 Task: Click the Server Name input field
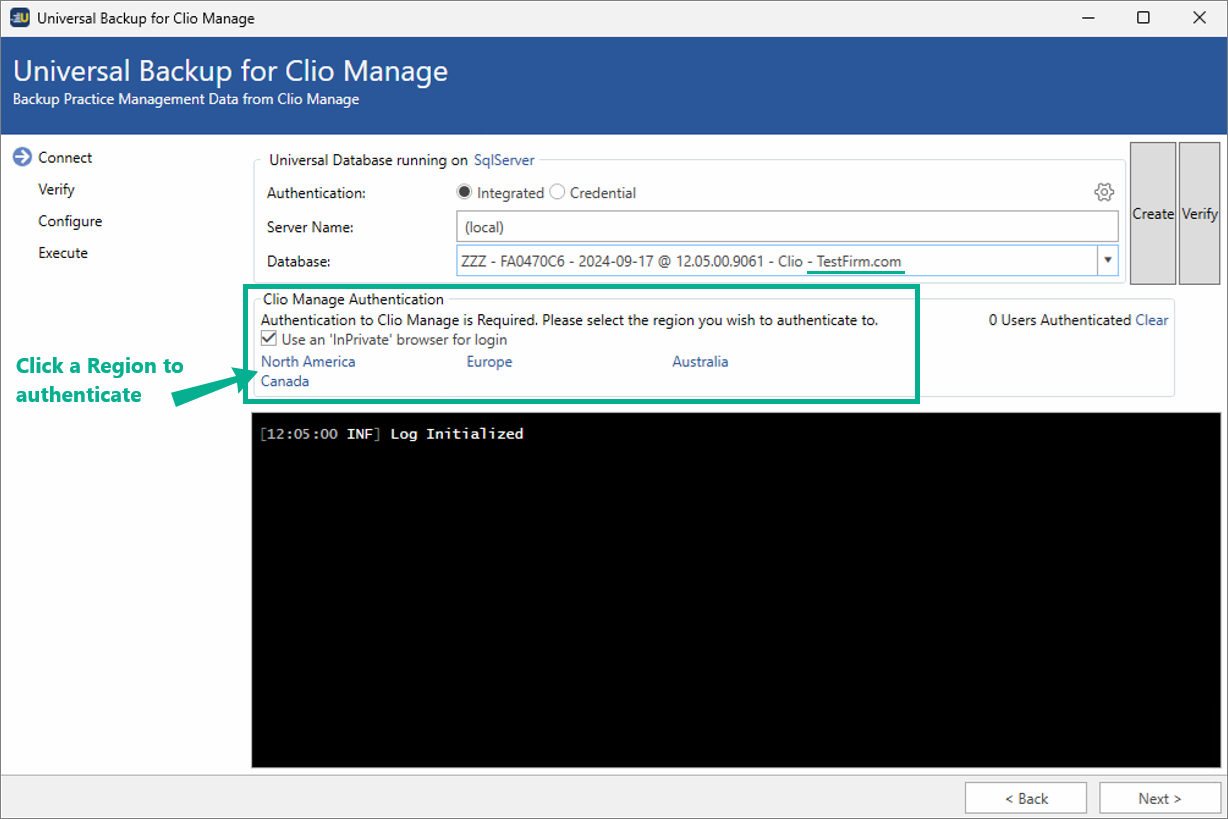coord(787,227)
